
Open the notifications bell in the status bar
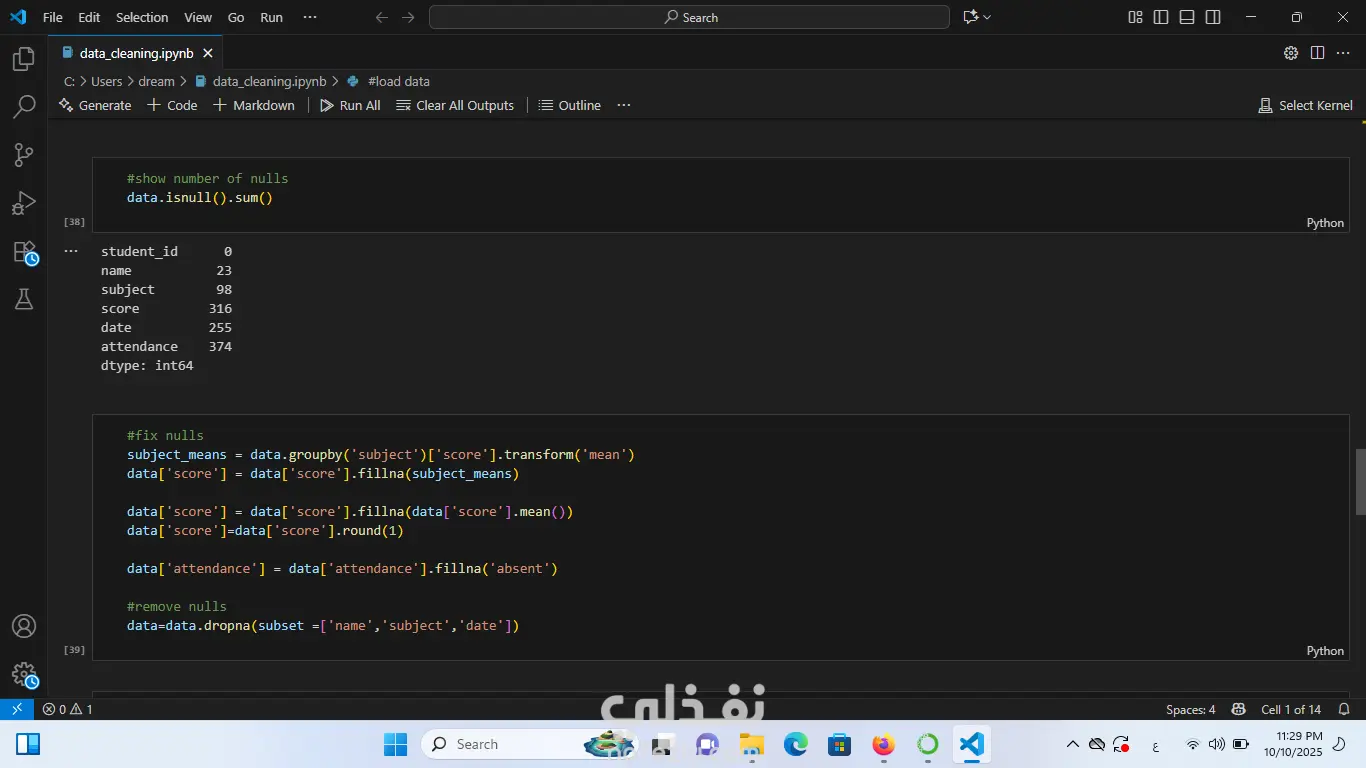coord(1342,709)
